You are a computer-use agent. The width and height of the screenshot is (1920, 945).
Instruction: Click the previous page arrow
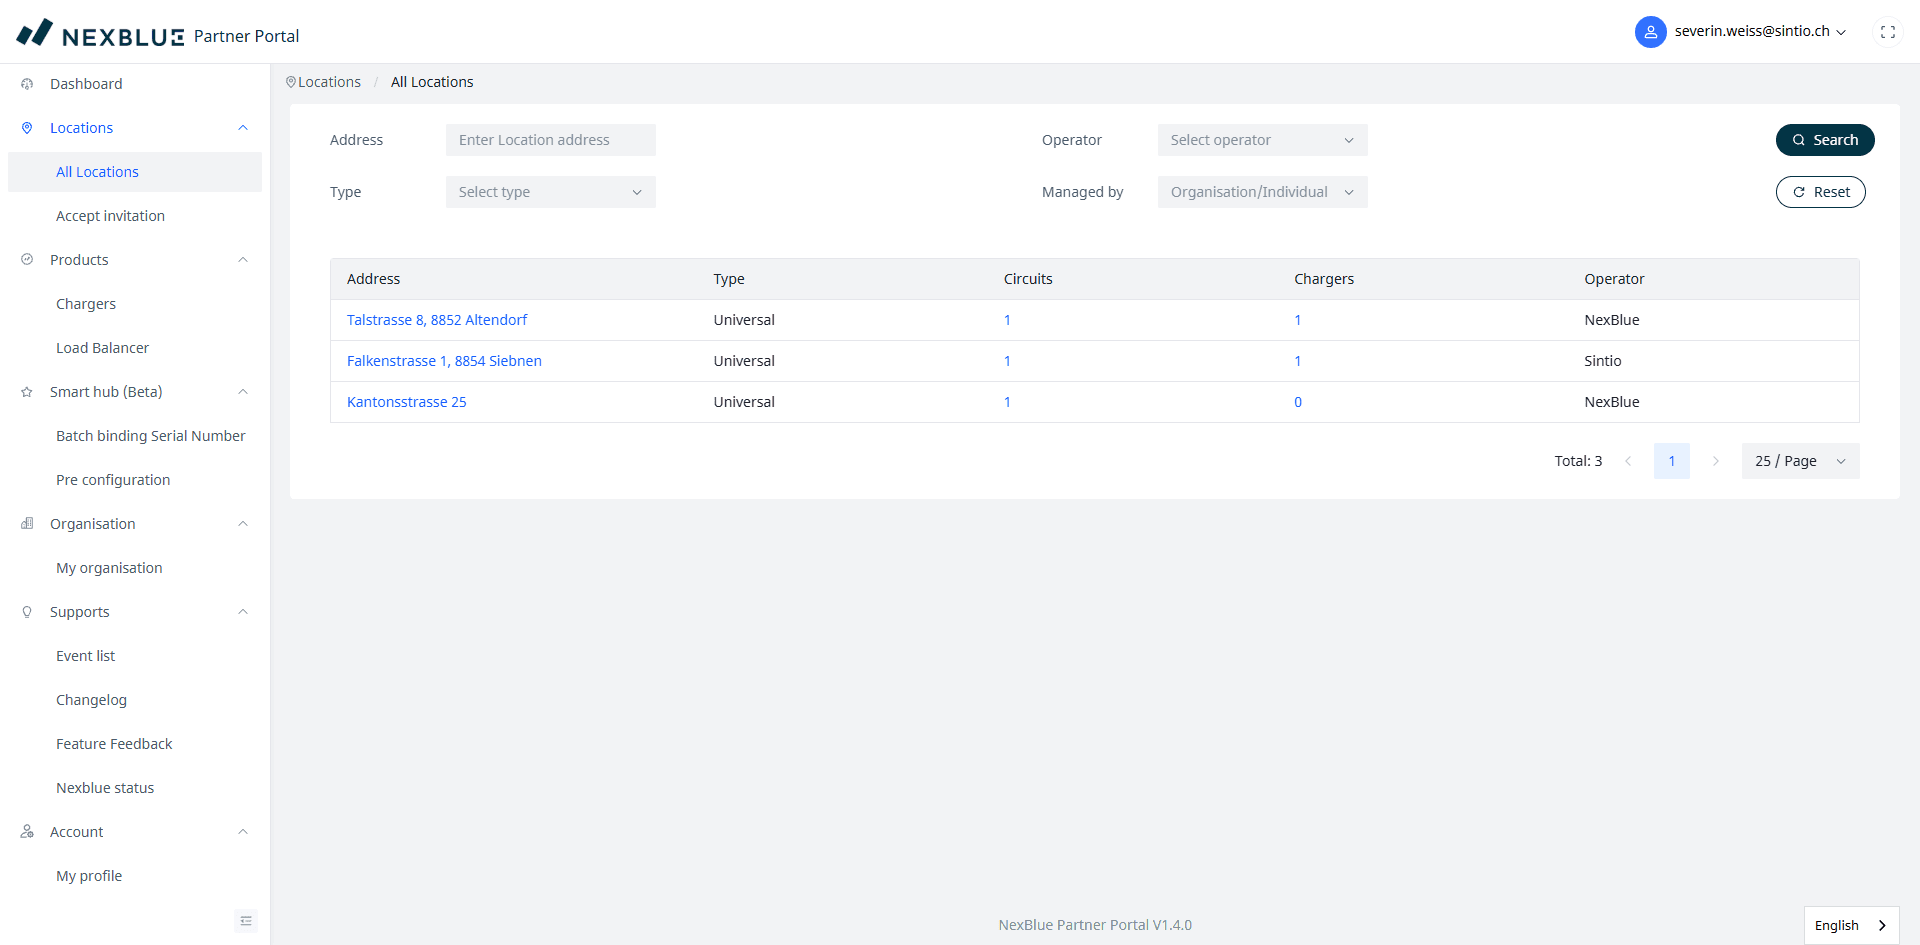pyautogui.click(x=1628, y=461)
